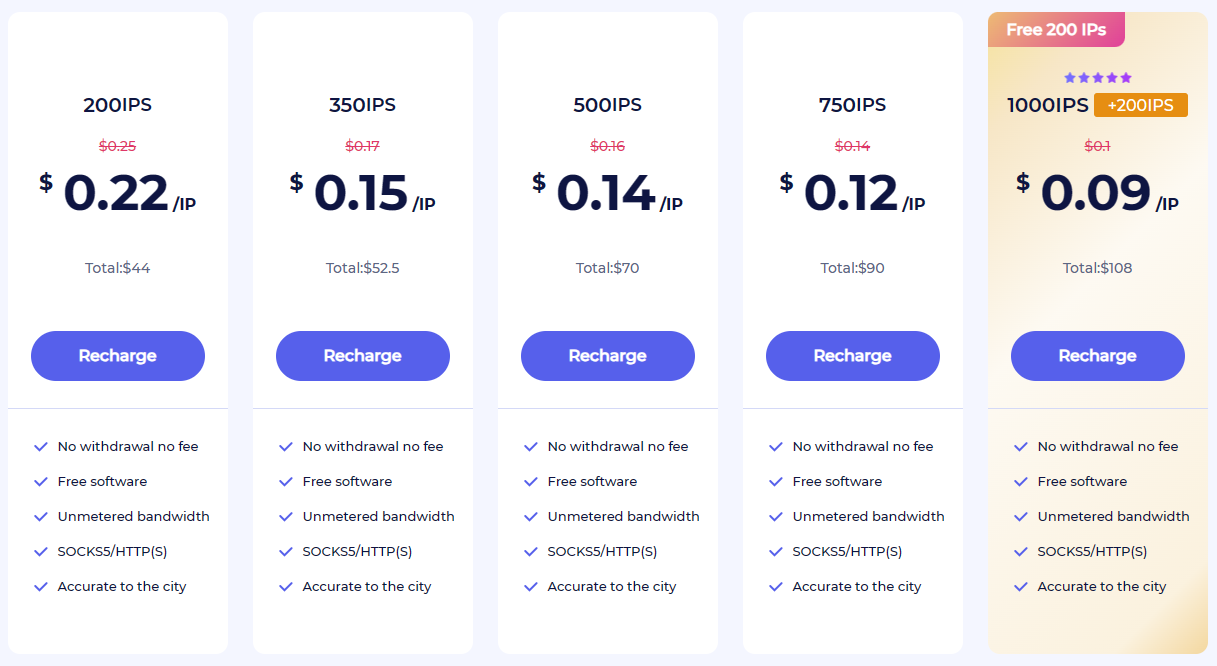This screenshot has height=666, width=1217.
Task: Click checkmark beside SOCKS5/HTTP(S) in 750IPS card
Action: (x=776, y=552)
